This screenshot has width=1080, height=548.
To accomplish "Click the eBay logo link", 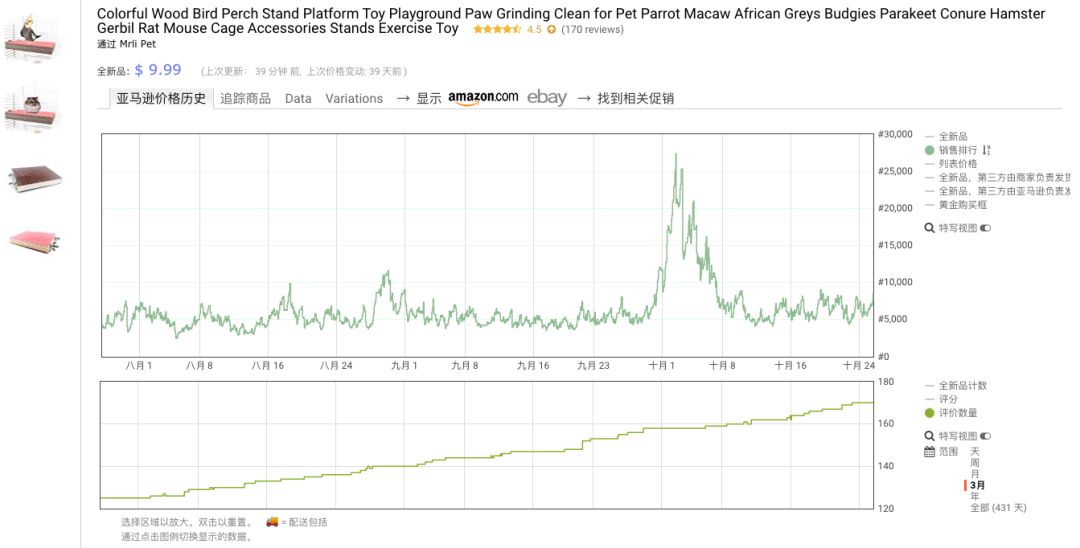I will click(x=547, y=97).
